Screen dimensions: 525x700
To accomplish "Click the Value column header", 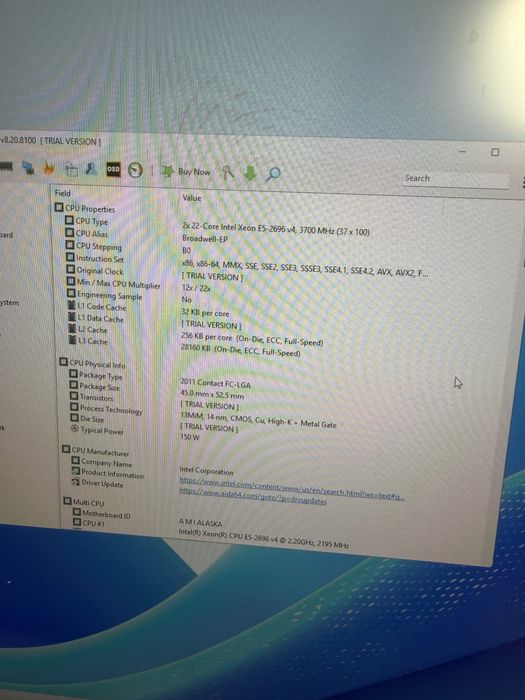I will coord(192,198).
